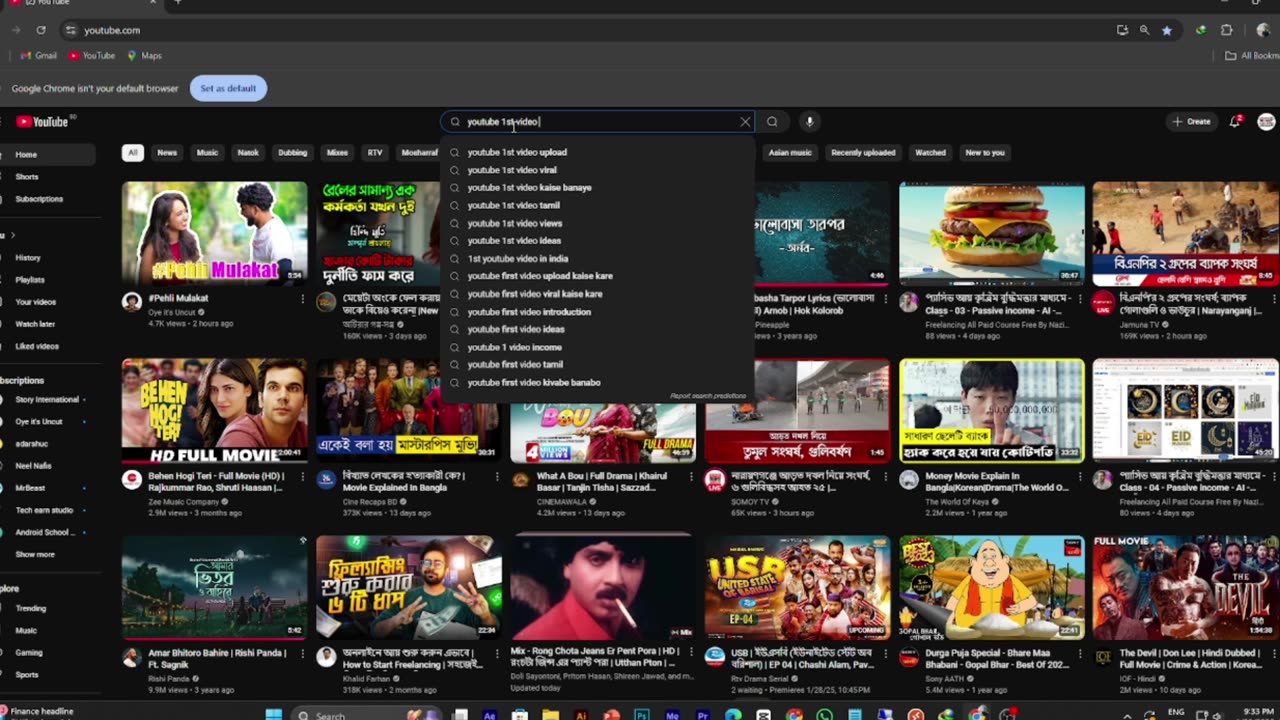Open options menu for Behen Hogi Teri video
The width and height of the screenshot is (1280, 720).
(x=303, y=477)
